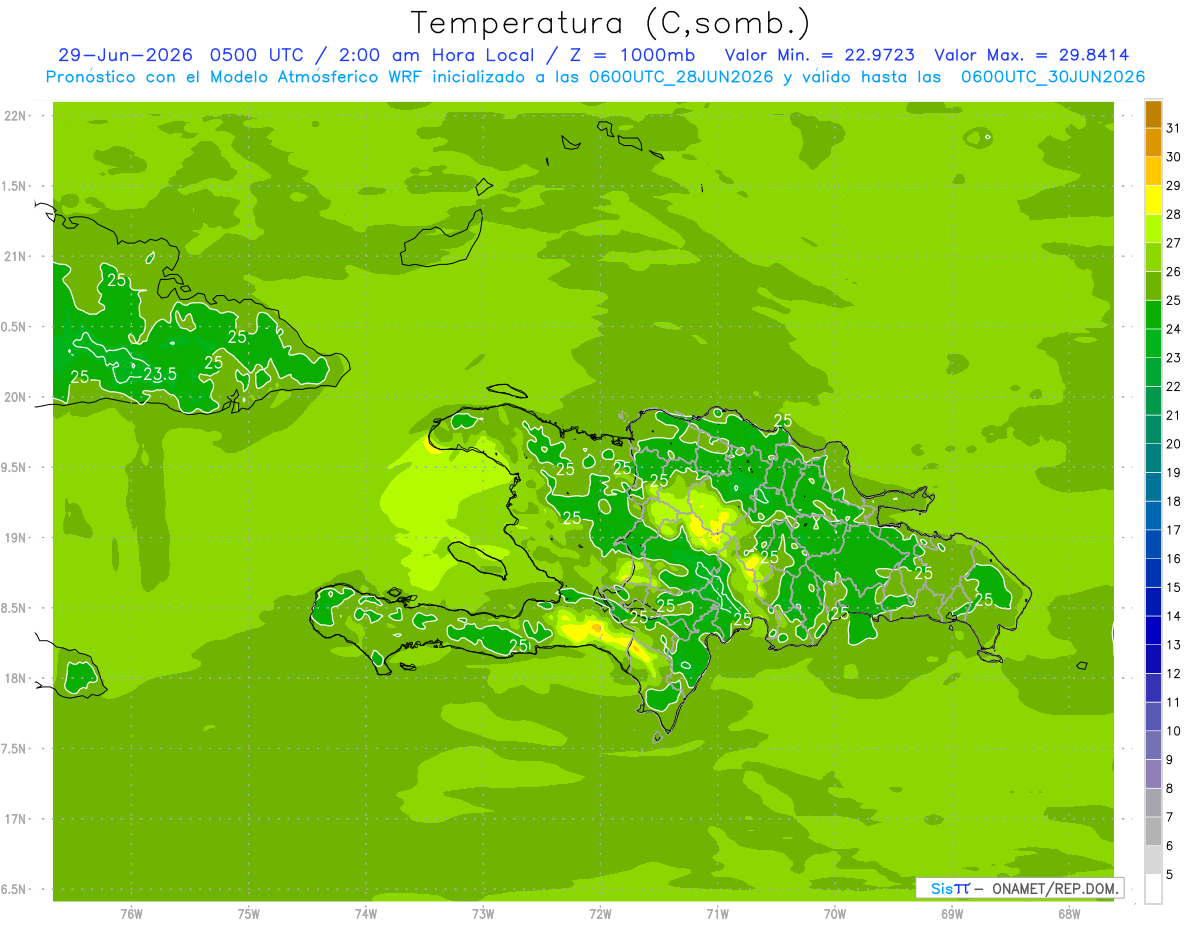Image resolution: width=1200 pixels, height=927 pixels.
Task: Click the purple swatch between scale labels 8 and 9
Action: point(1153,774)
